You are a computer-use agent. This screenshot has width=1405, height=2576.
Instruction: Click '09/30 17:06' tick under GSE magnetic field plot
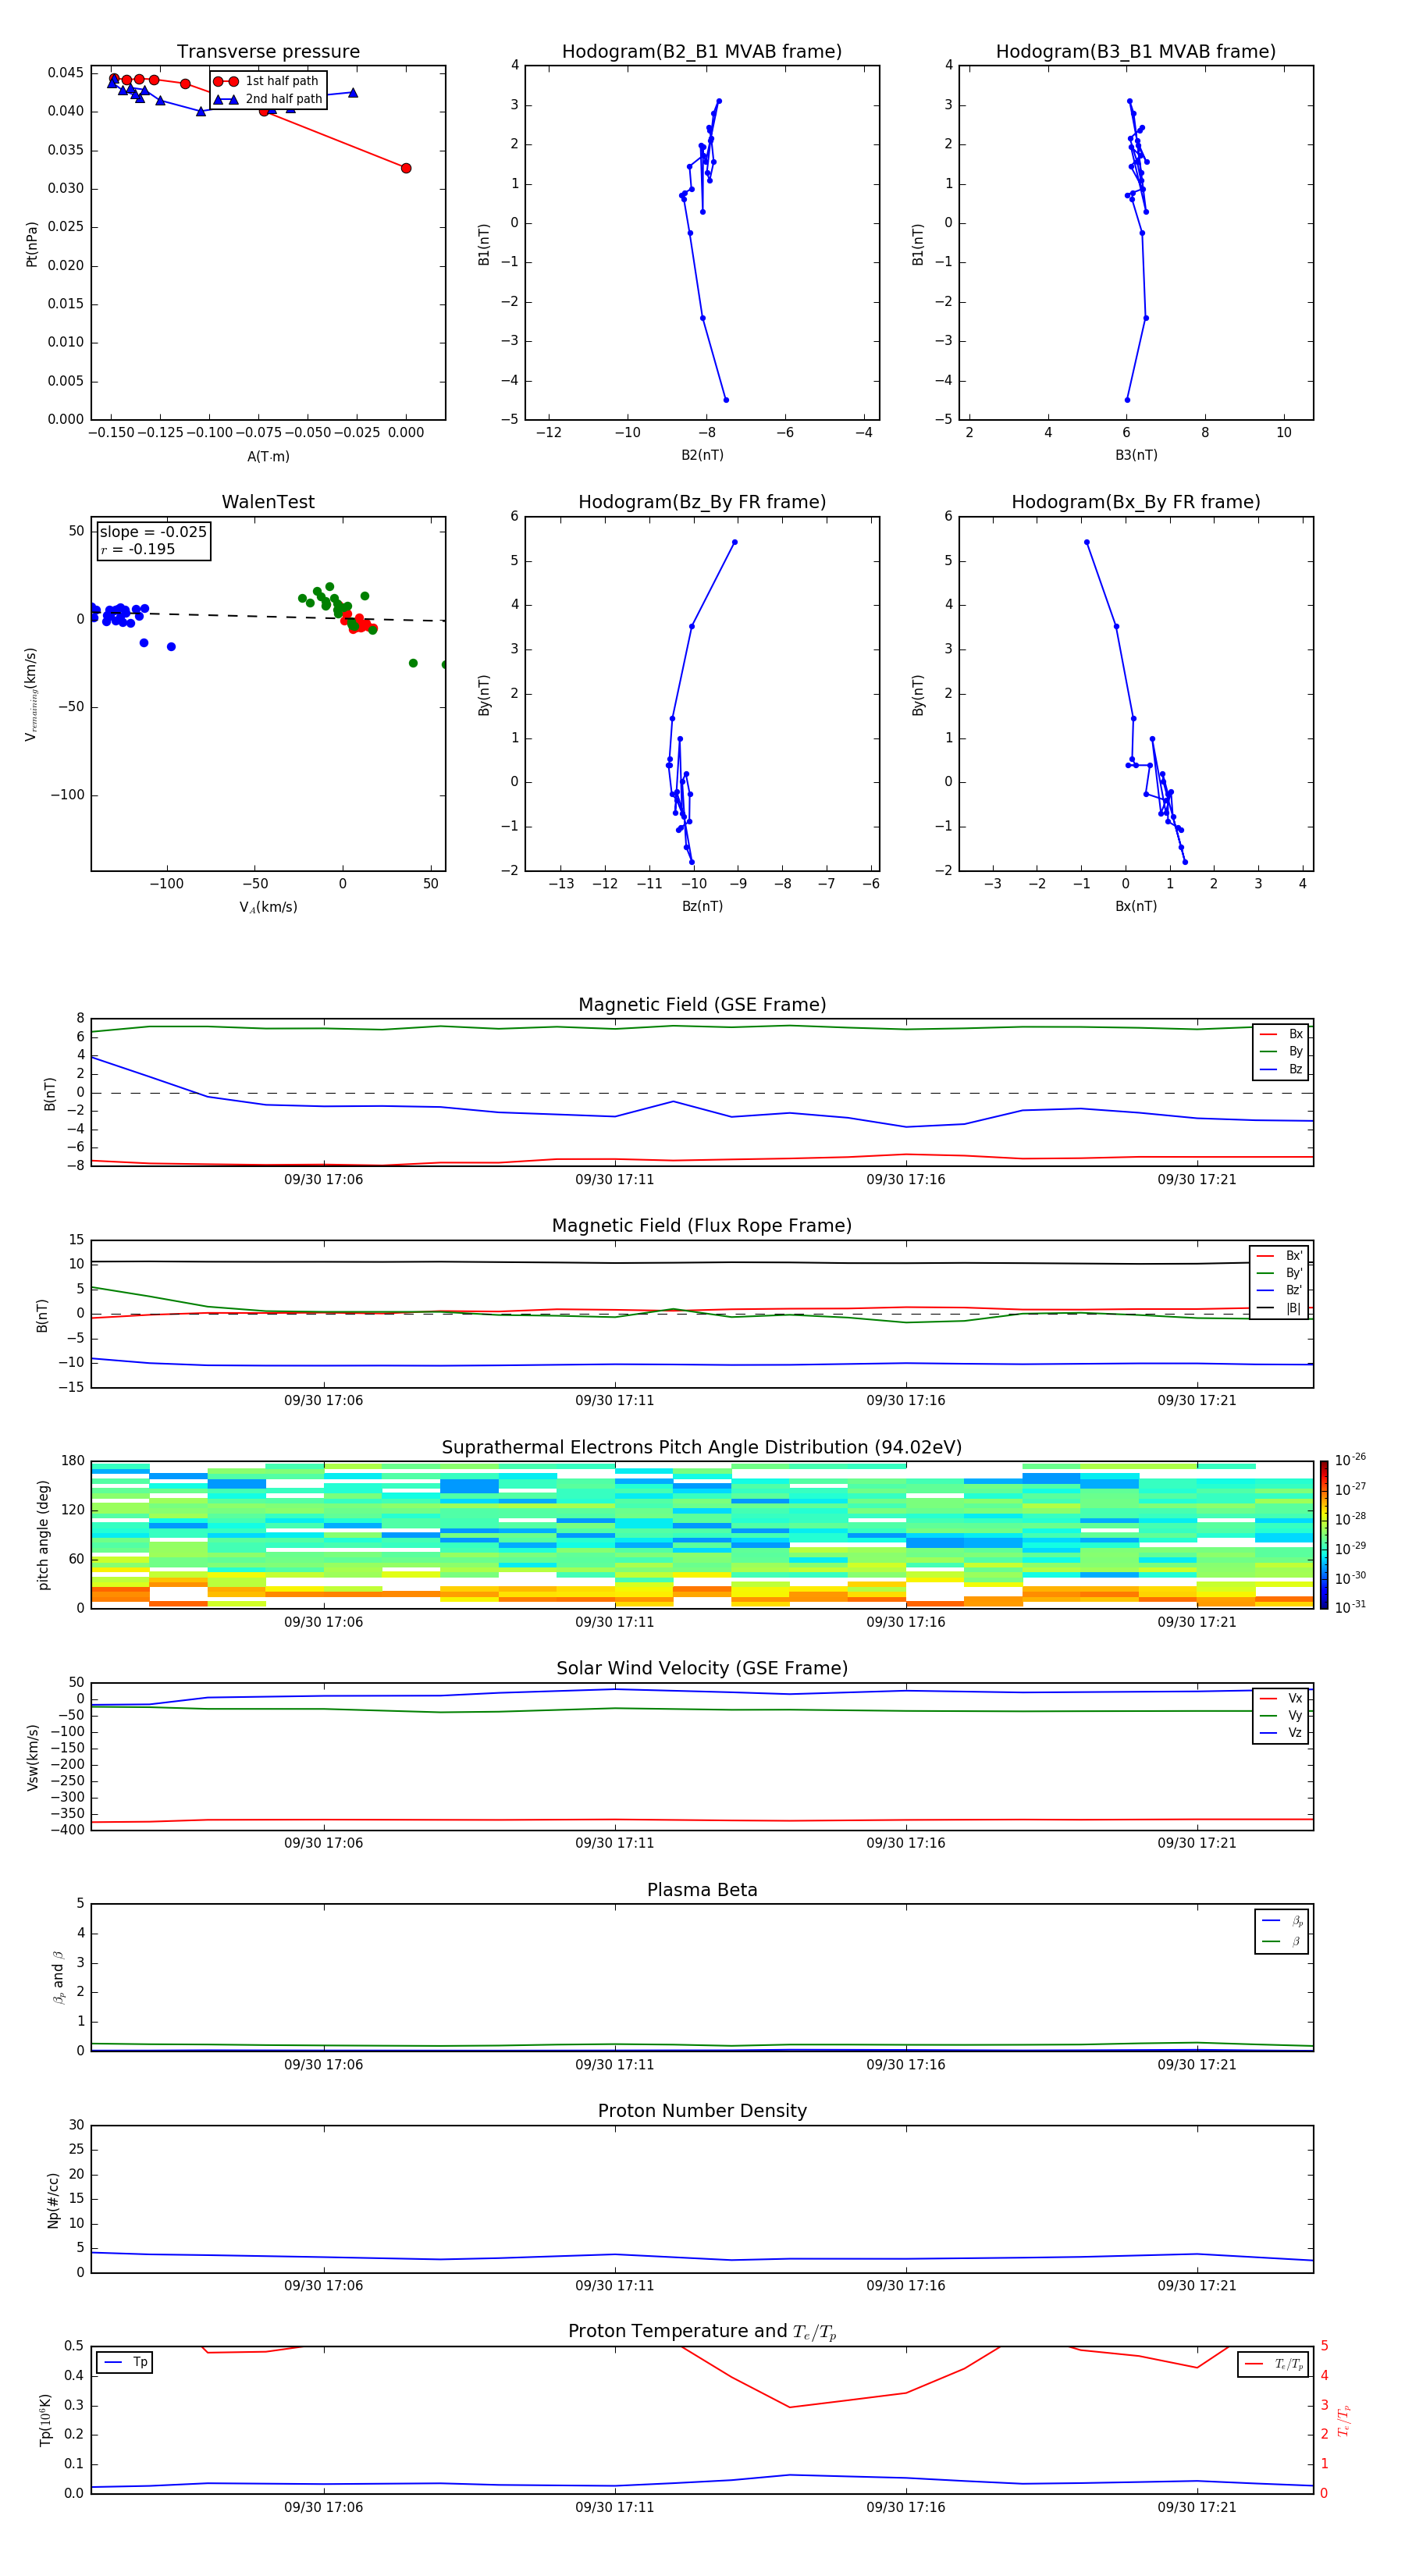coord(323,1180)
